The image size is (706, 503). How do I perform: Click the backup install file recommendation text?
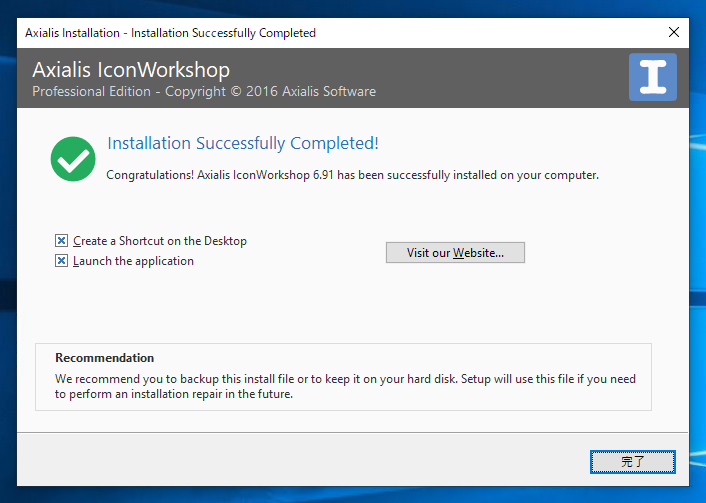pyautogui.click(x=345, y=386)
